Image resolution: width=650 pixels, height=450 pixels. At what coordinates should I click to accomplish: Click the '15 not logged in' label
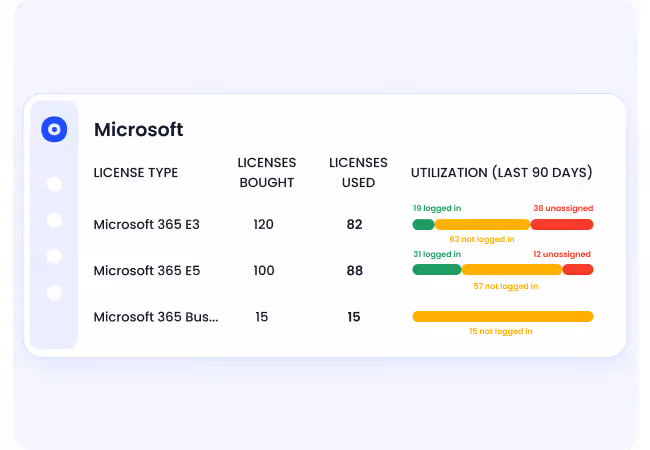[x=501, y=331]
